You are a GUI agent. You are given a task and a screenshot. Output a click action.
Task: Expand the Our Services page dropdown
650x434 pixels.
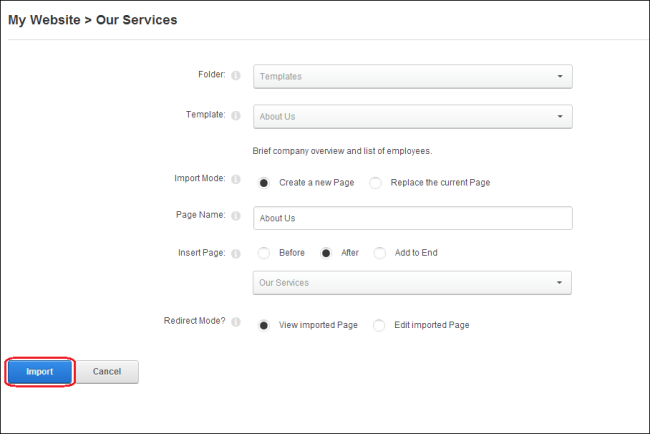point(412,283)
